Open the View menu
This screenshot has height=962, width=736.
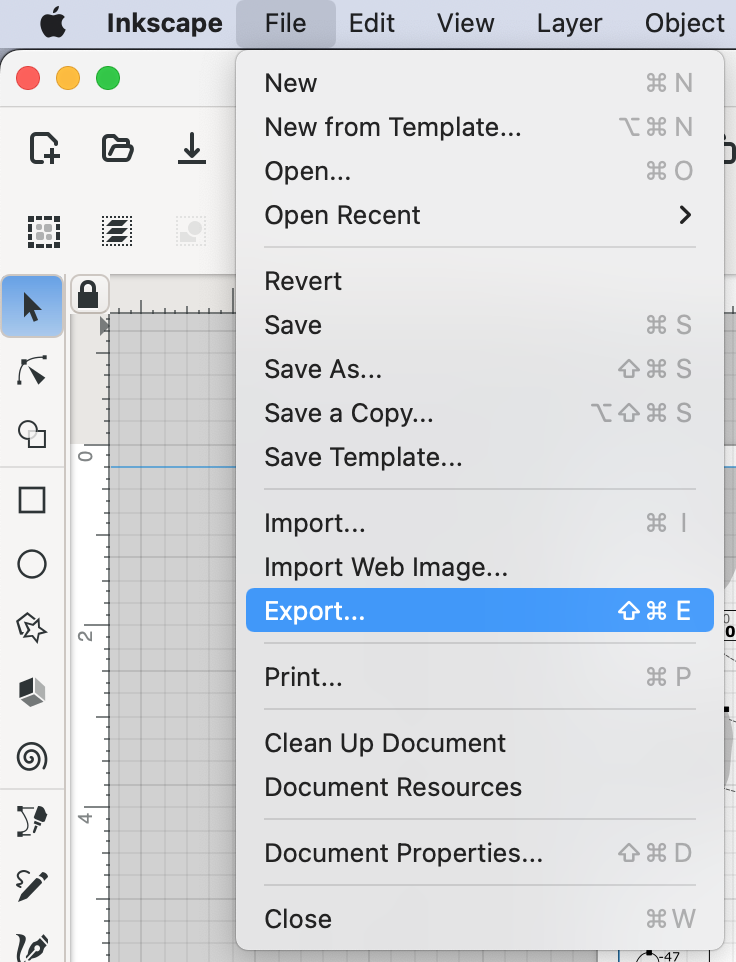pyautogui.click(x=466, y=23)
